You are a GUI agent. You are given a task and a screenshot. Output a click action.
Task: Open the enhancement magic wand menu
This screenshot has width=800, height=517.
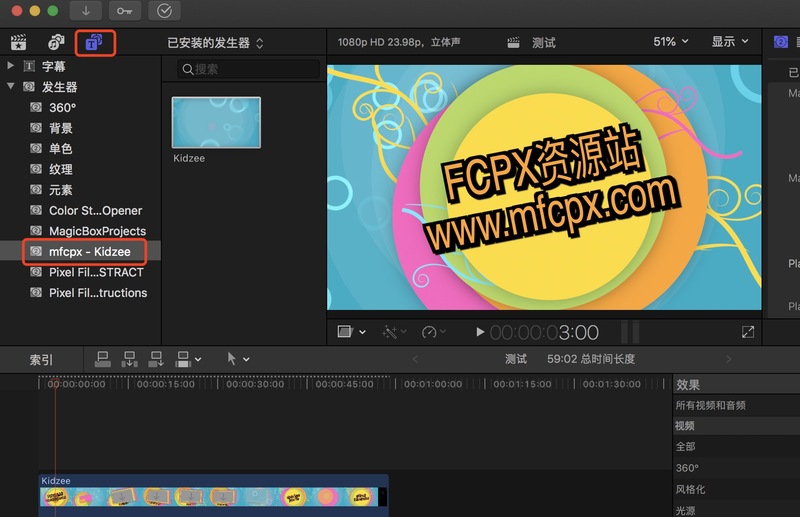394,332
